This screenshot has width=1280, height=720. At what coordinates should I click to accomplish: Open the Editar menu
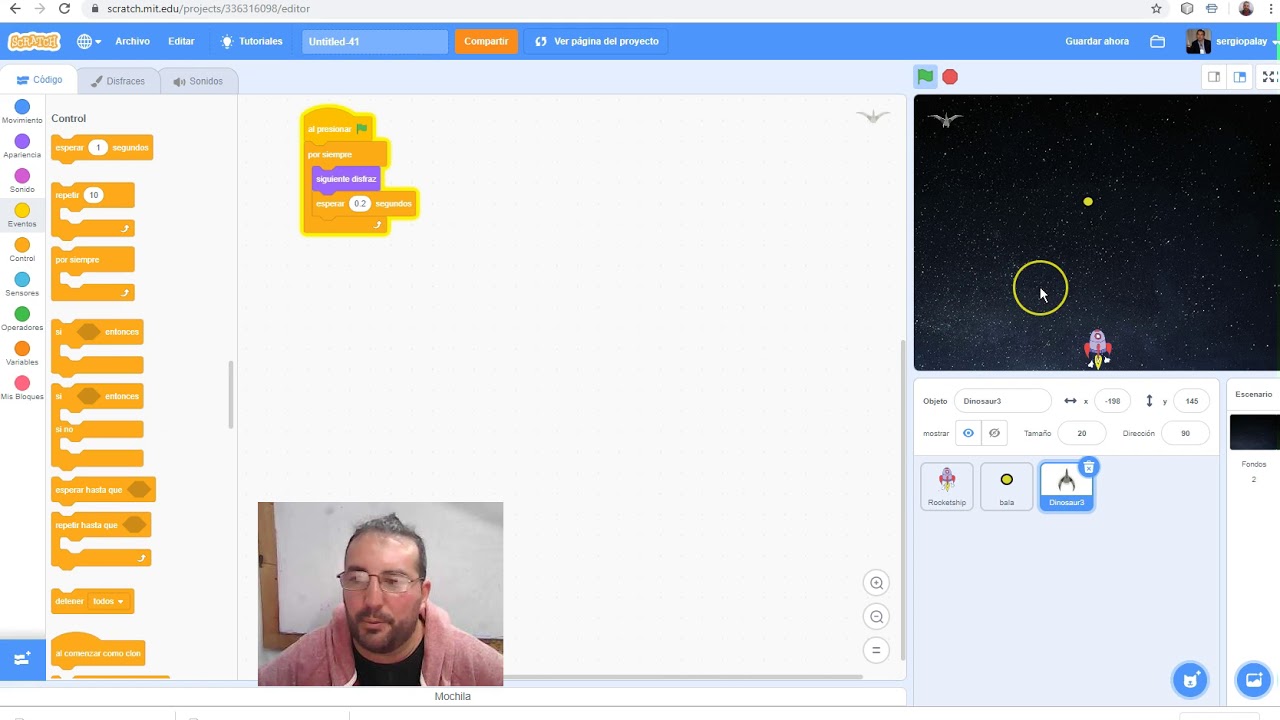click(x=181, y=41)
